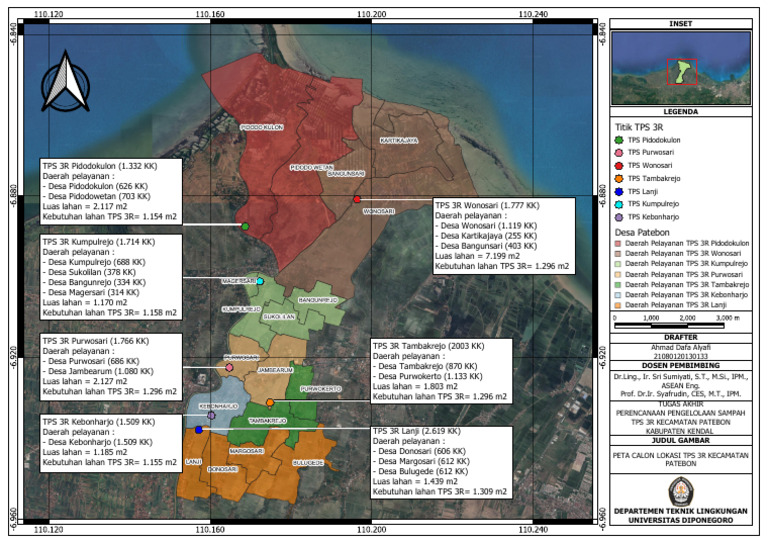Select the cyan Kumpulrejo marker near Magersari

(x=260, y=281)
